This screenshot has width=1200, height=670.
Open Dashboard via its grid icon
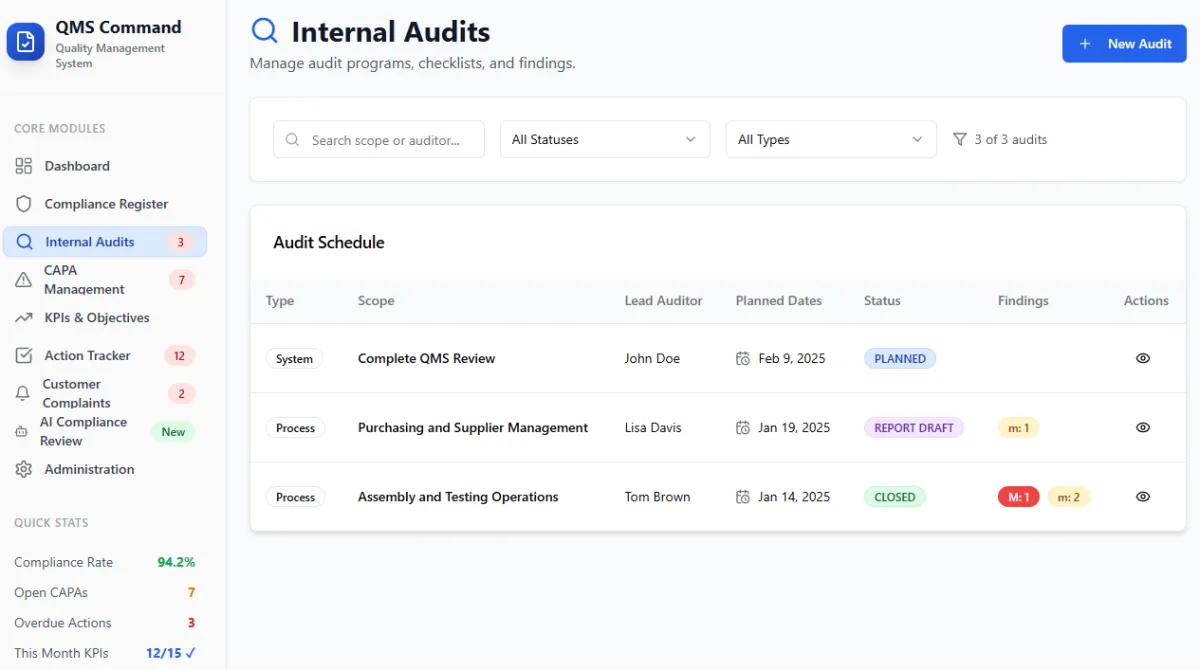click(24, 166)
